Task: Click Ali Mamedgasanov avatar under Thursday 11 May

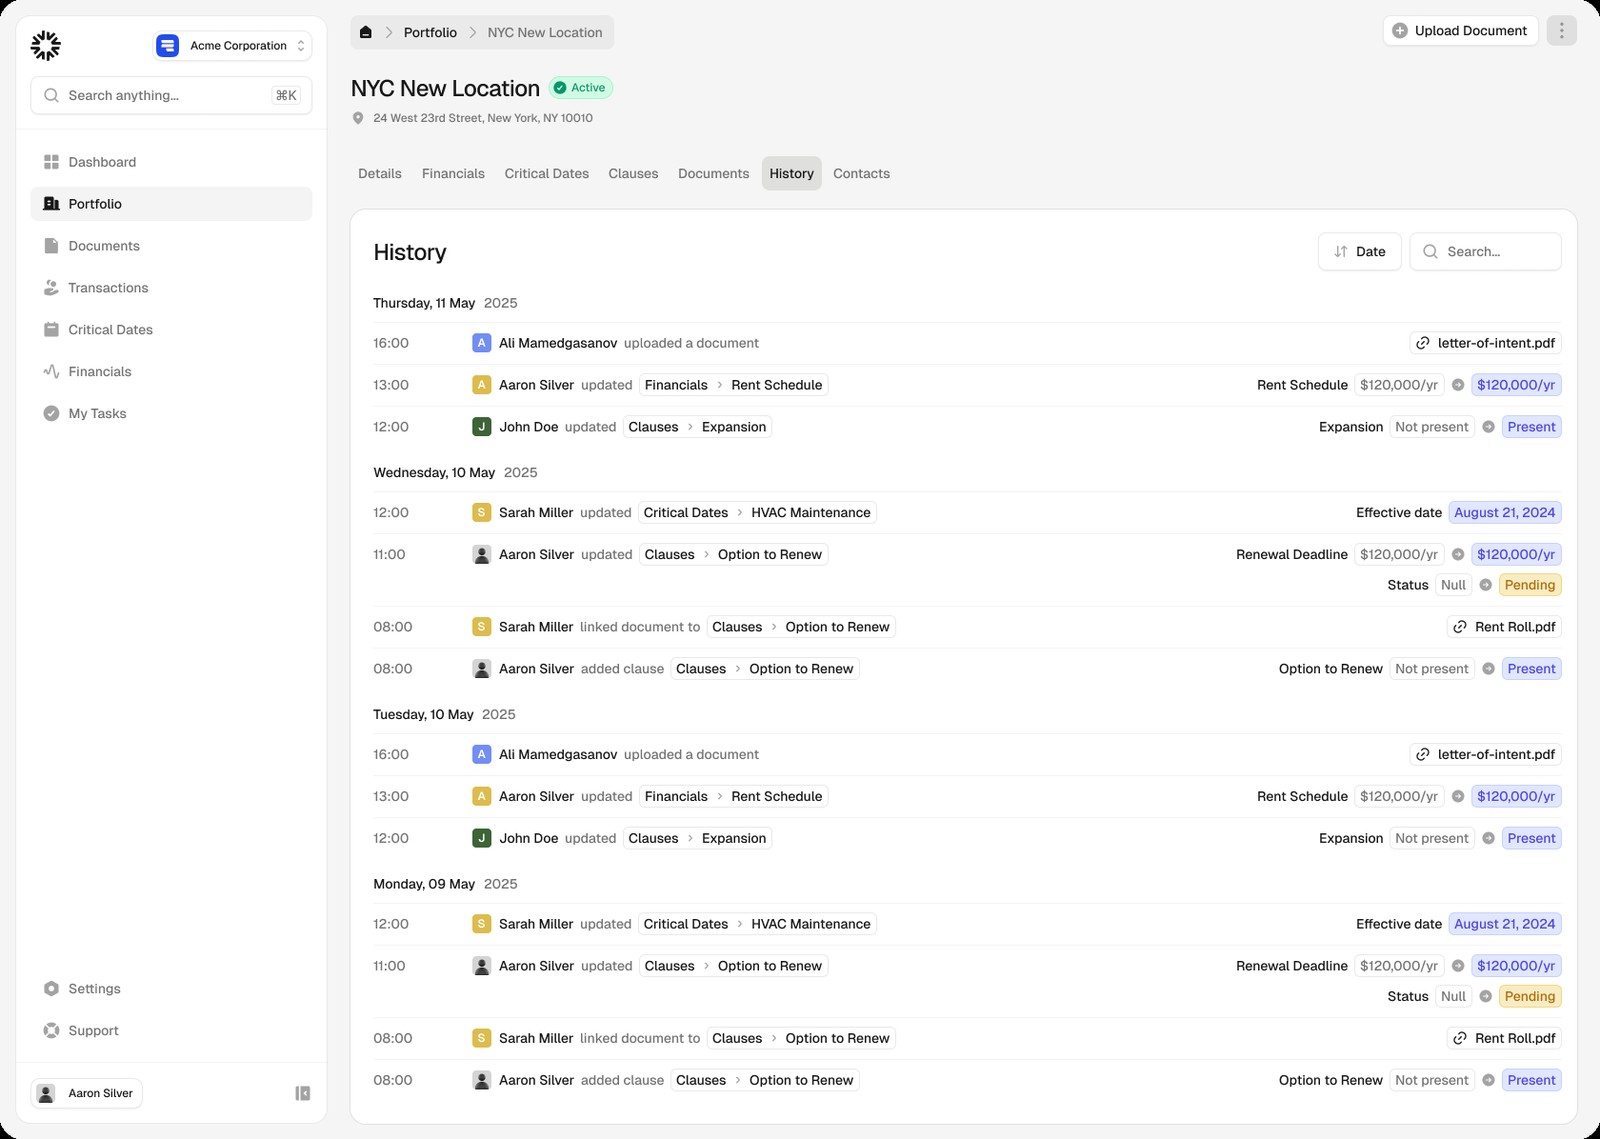Action: tap(481, 343)
